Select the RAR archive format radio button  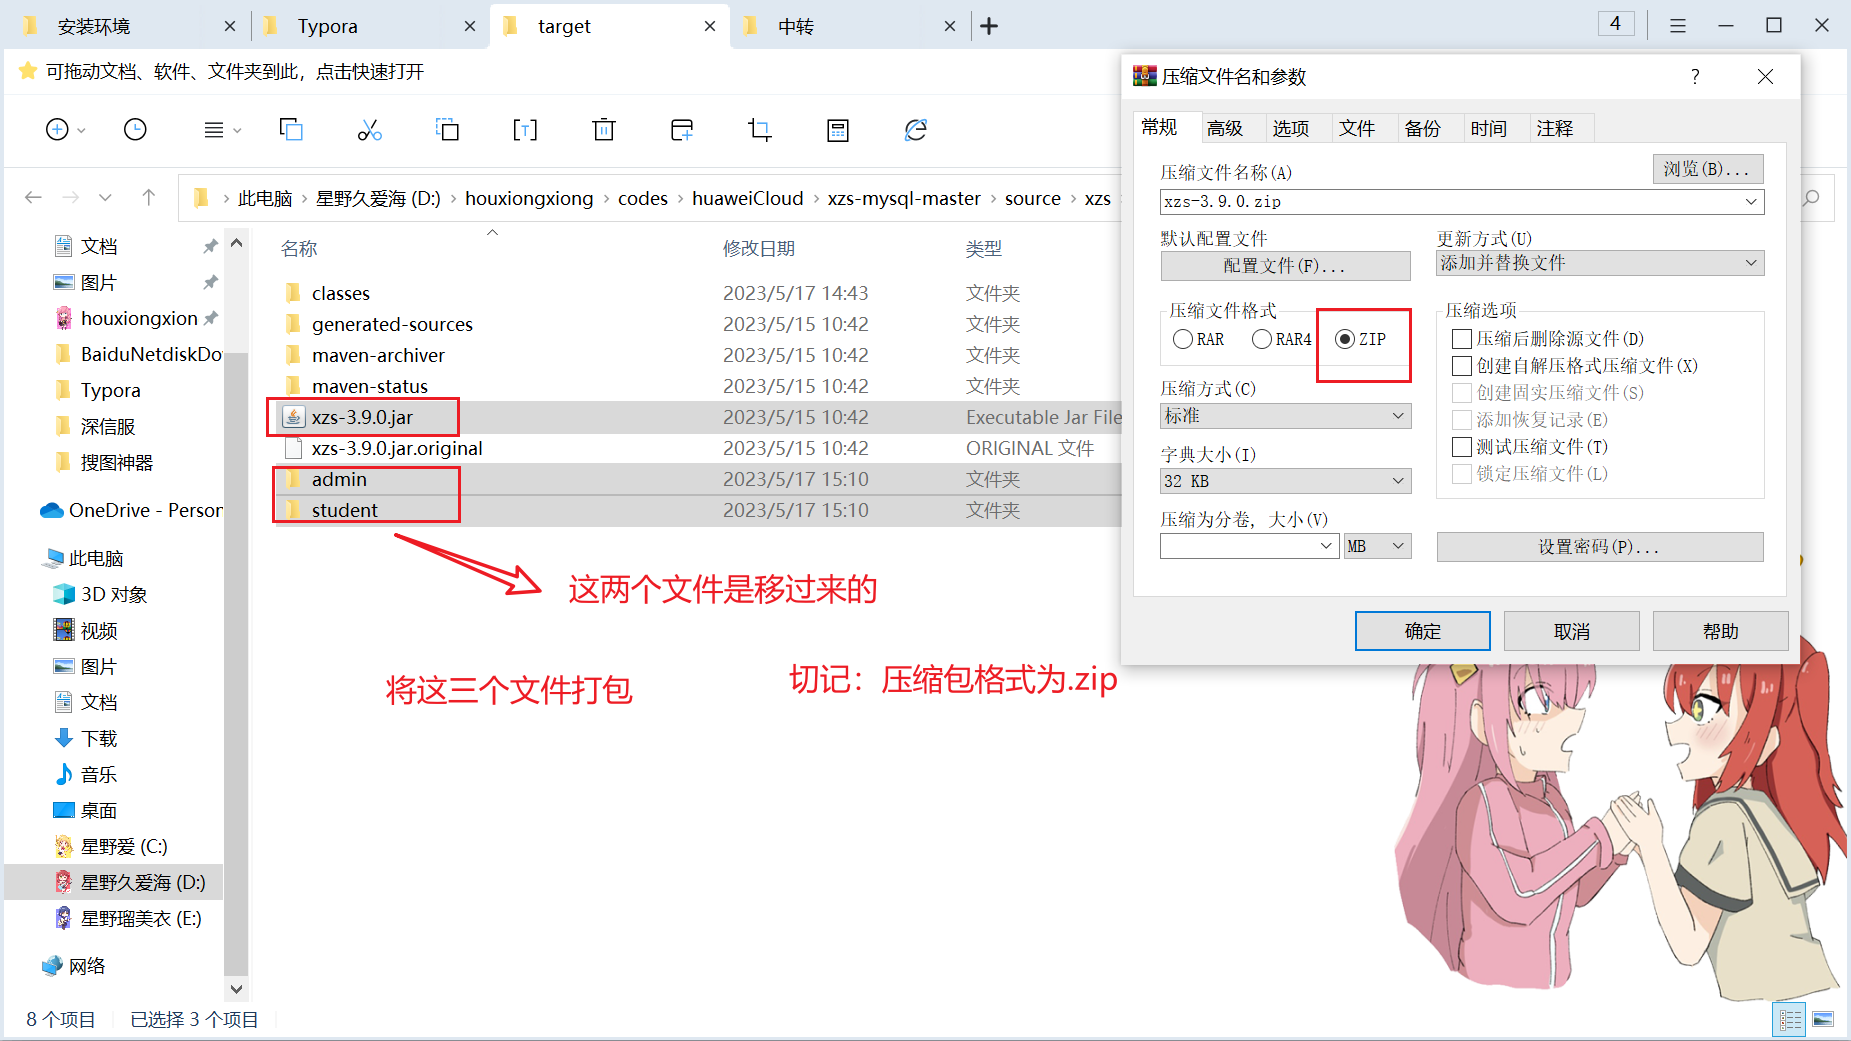[x=1184, y=340]
